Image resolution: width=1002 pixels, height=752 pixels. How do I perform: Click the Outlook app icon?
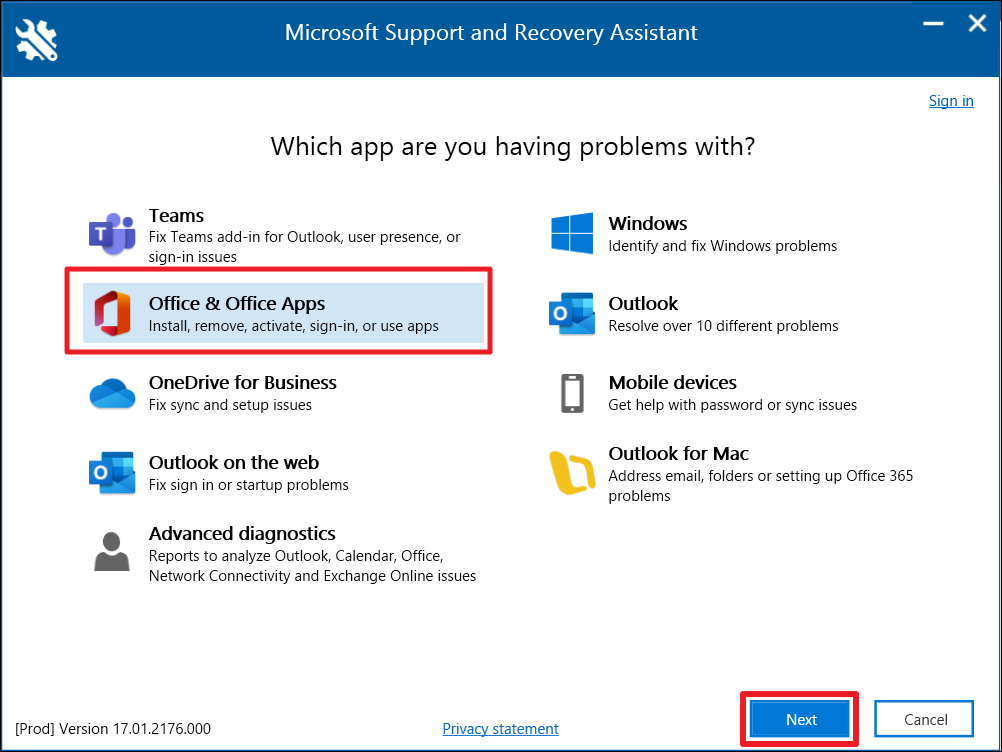(x=572, y=313)
